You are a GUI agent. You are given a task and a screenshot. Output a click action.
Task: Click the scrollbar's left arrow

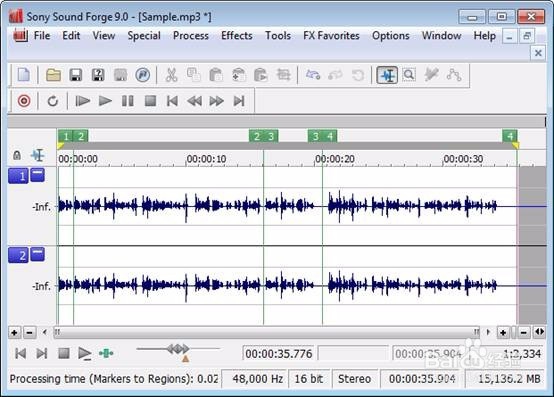tap(45, 332)
